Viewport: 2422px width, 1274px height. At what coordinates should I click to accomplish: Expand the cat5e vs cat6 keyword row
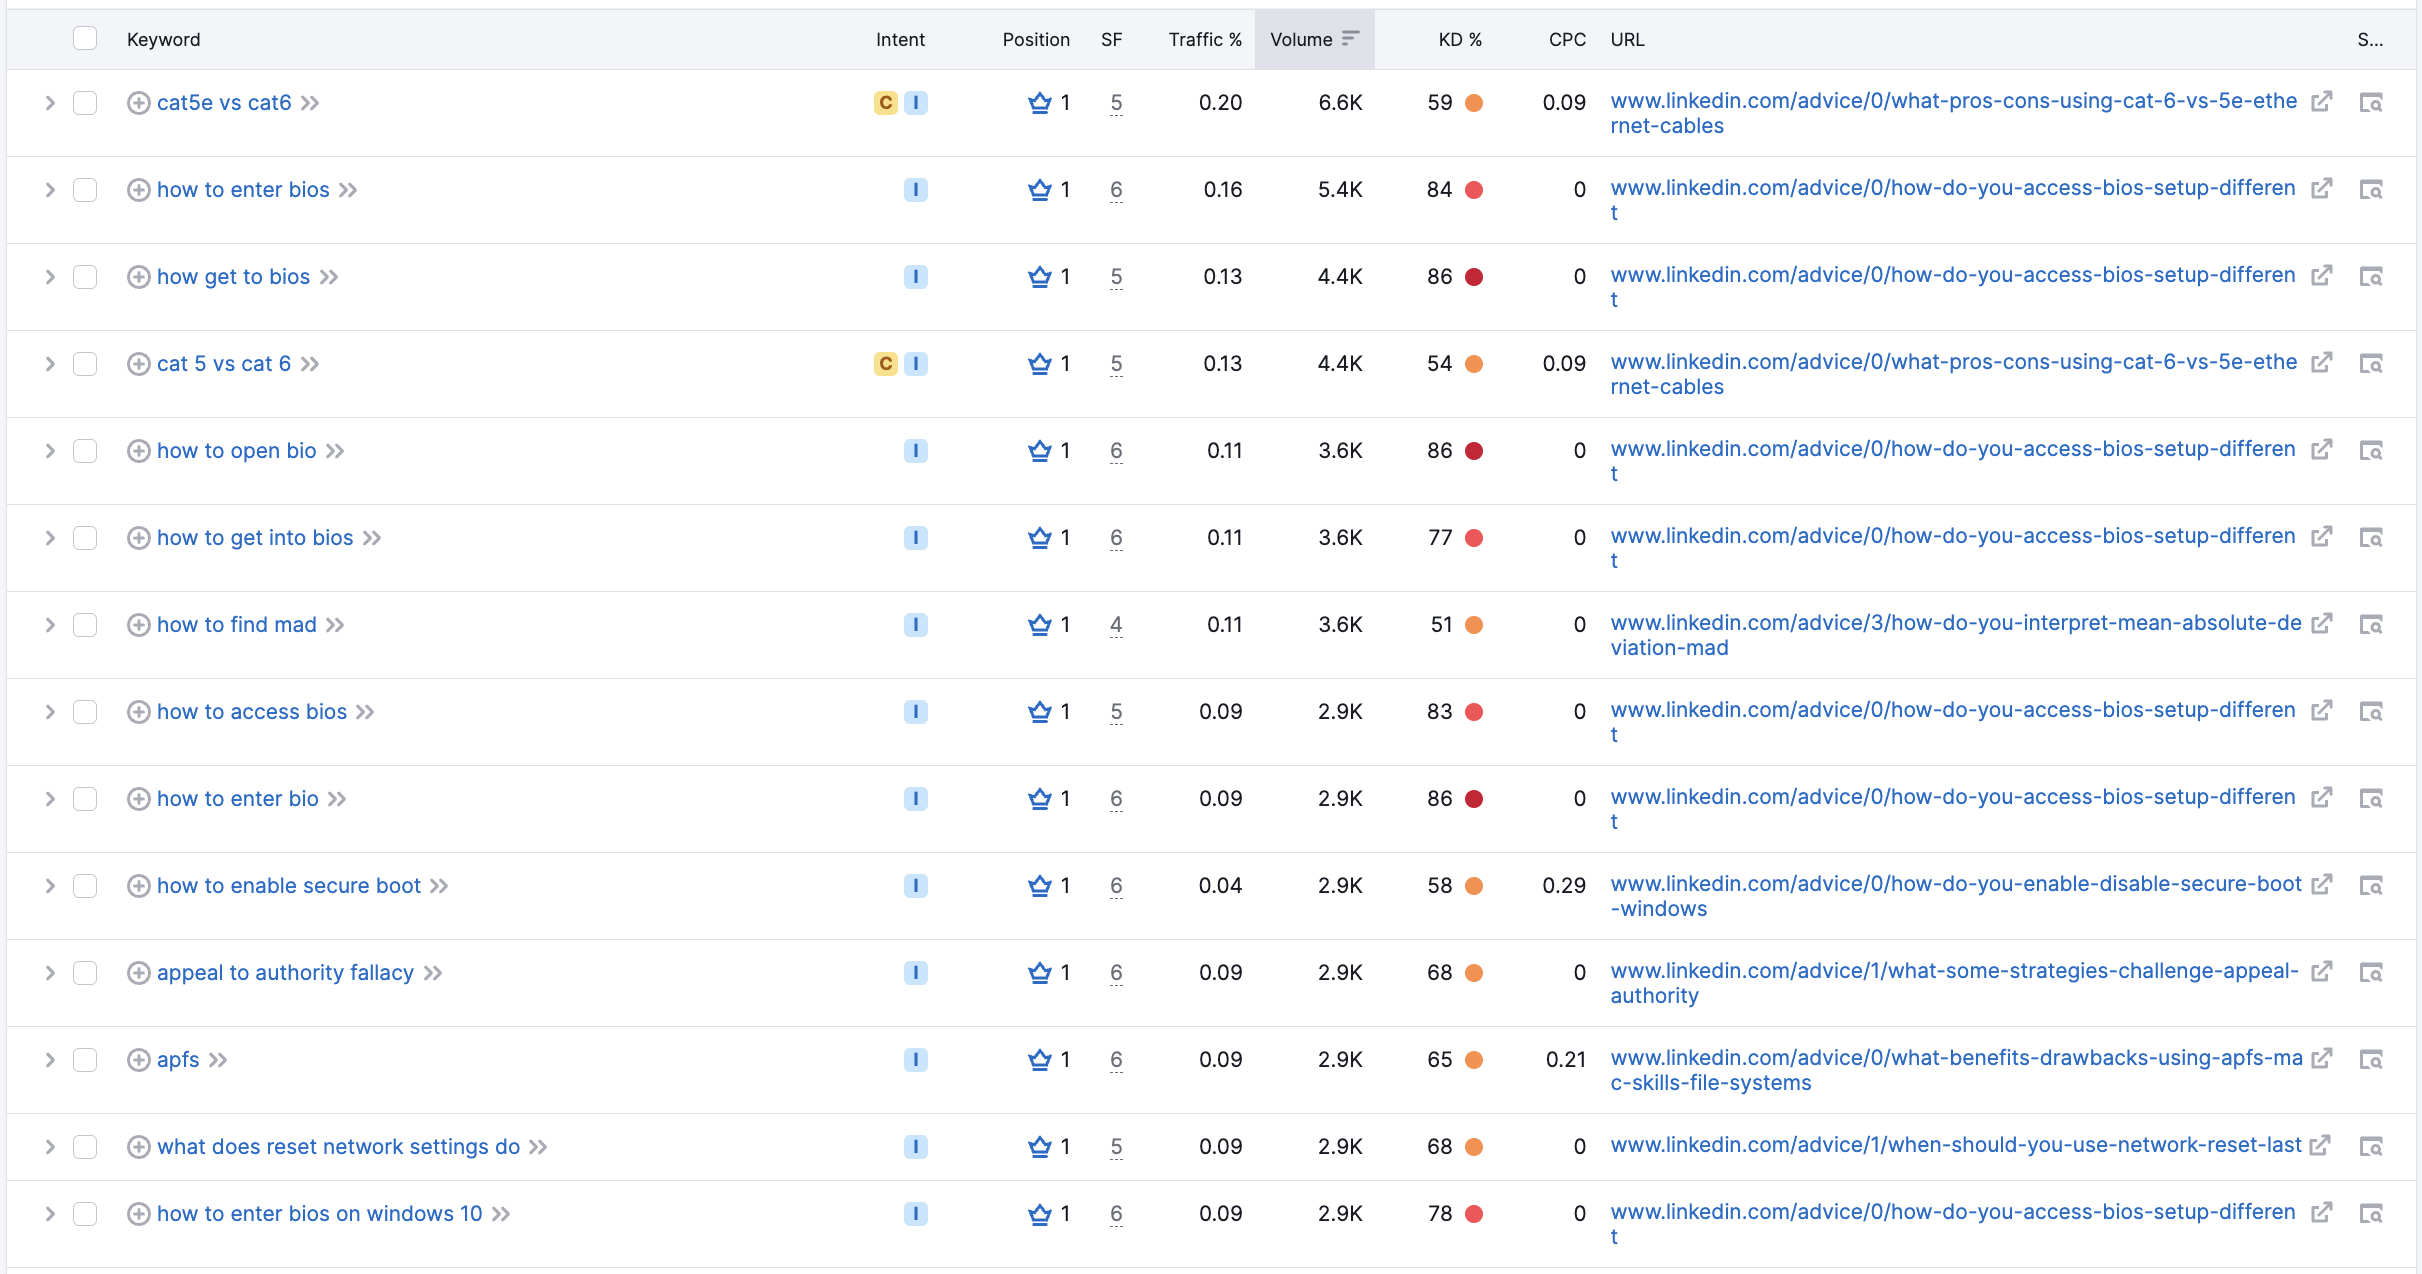click(46, 101)
